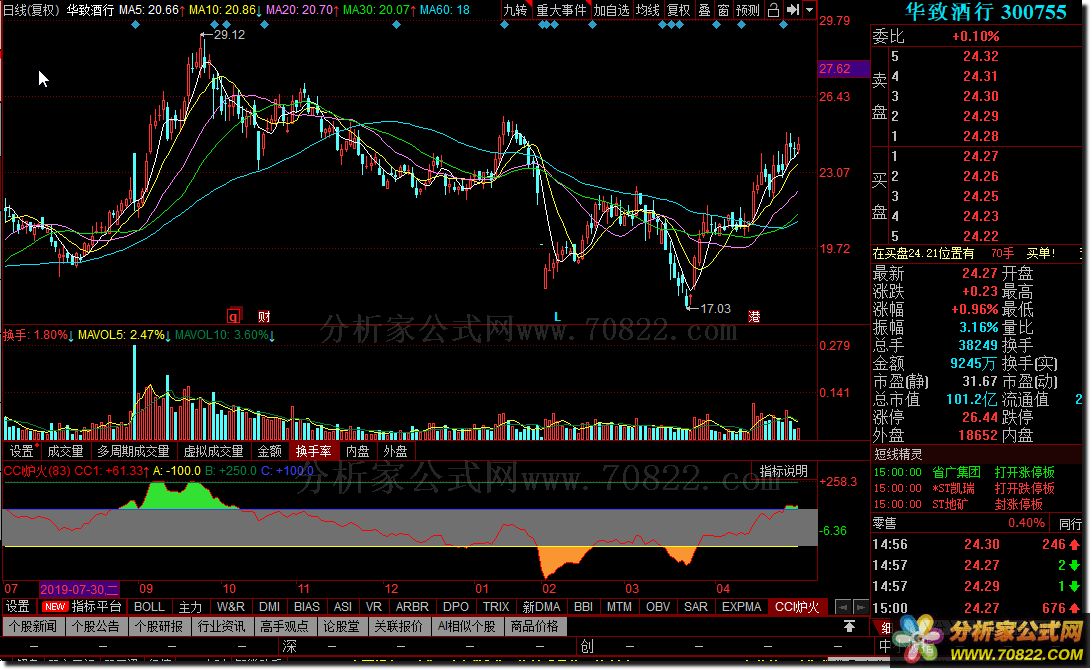Add stock via 加自选 button
Viewport: 1092px width, 670px height.
(x=611, y=10)
